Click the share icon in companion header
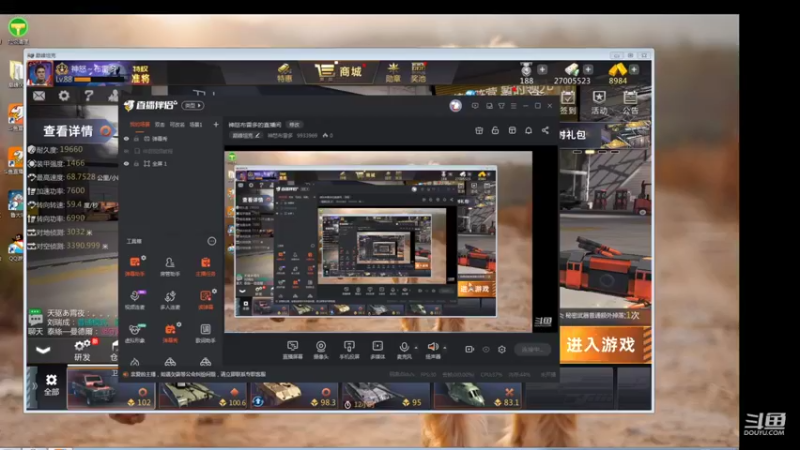Image resolution: width=800 pixels, height=450 pixels. [x=545, y=131]
